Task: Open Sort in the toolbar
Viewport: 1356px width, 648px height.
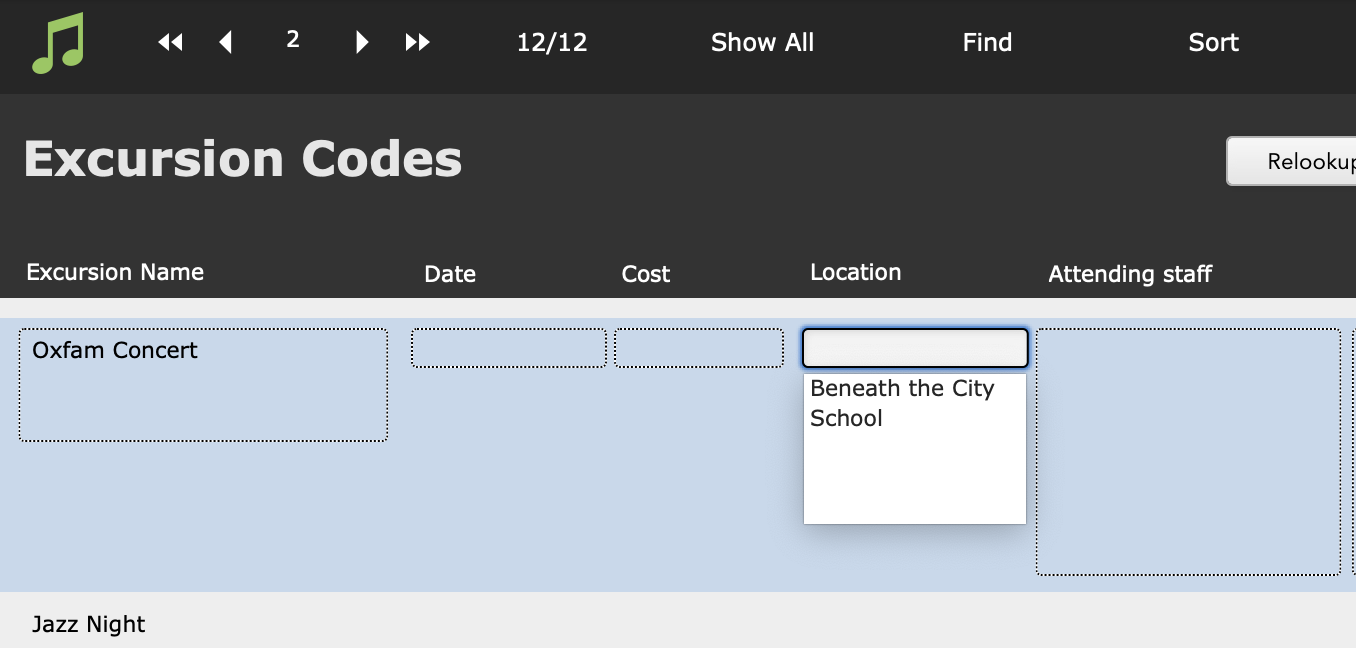Action: (x=1213, y=42)
